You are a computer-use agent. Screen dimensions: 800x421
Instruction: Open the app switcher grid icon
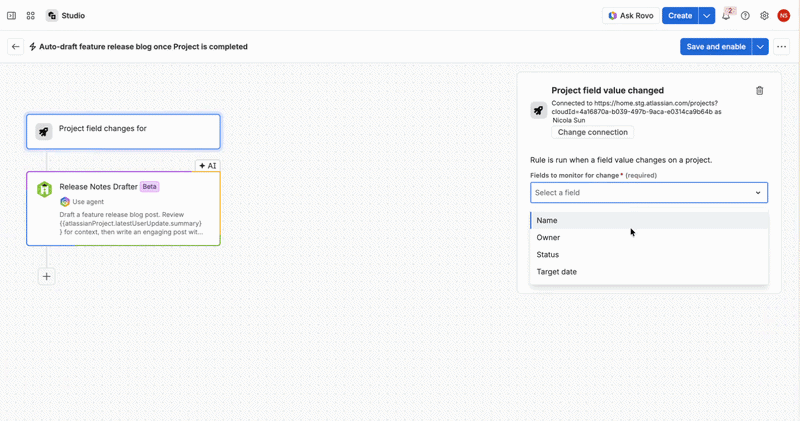(31, 16)
